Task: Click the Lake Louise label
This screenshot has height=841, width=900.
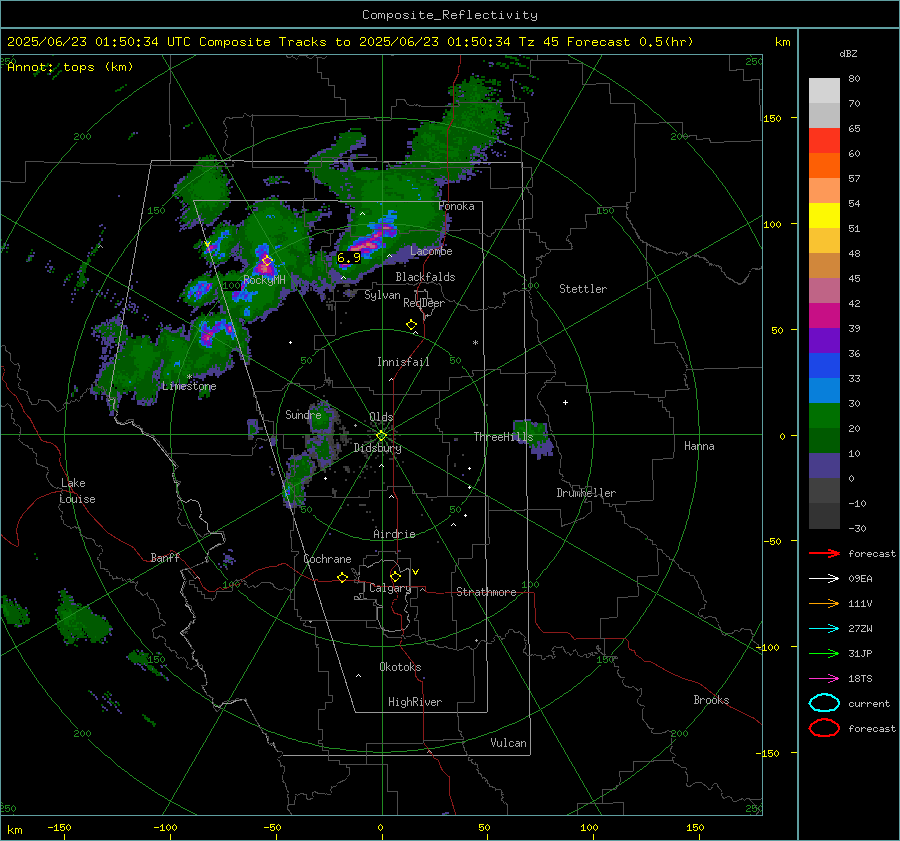Action: (77, 491)
